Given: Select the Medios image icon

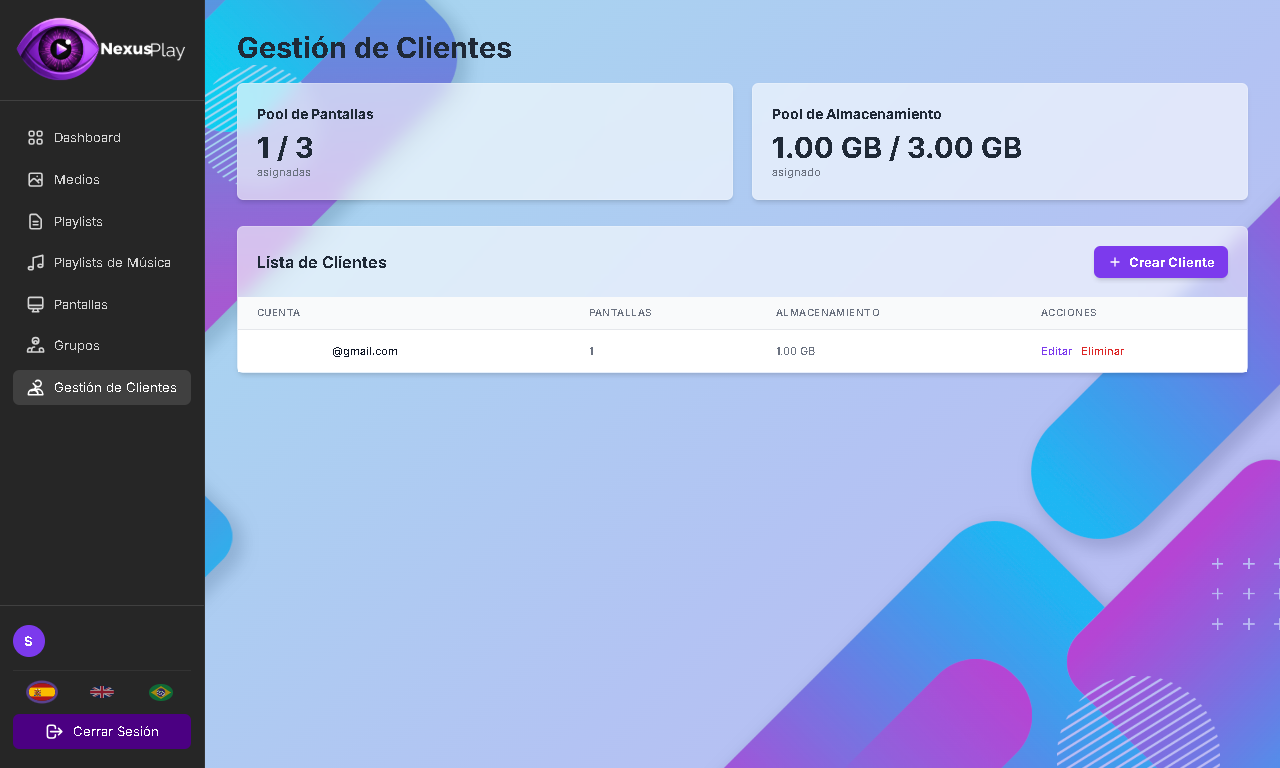Looking at the screenshot, I should click(x=35, y=179).
